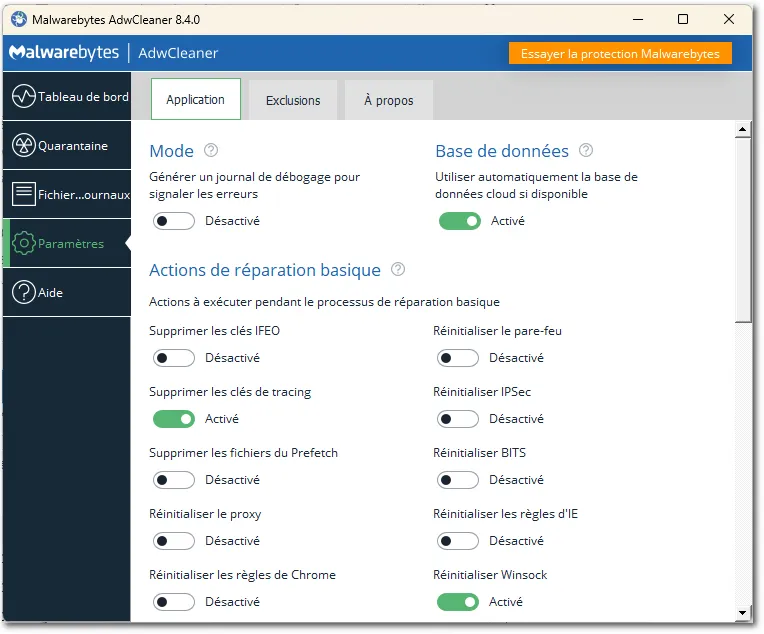Open the Fichier journaux log icon
This screenshot has width=764, height=634.
(24, 194)
